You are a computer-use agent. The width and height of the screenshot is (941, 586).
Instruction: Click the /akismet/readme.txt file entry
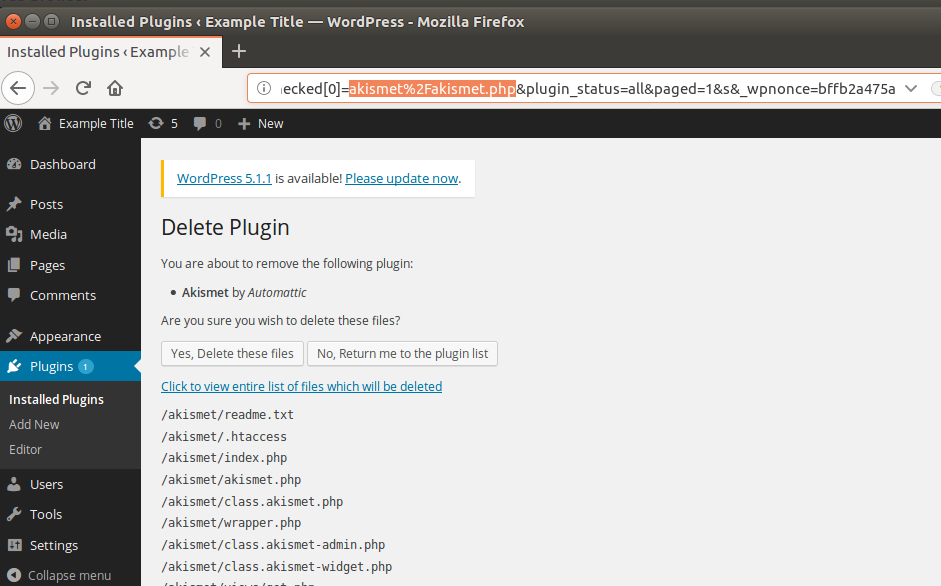click(227, 414)
